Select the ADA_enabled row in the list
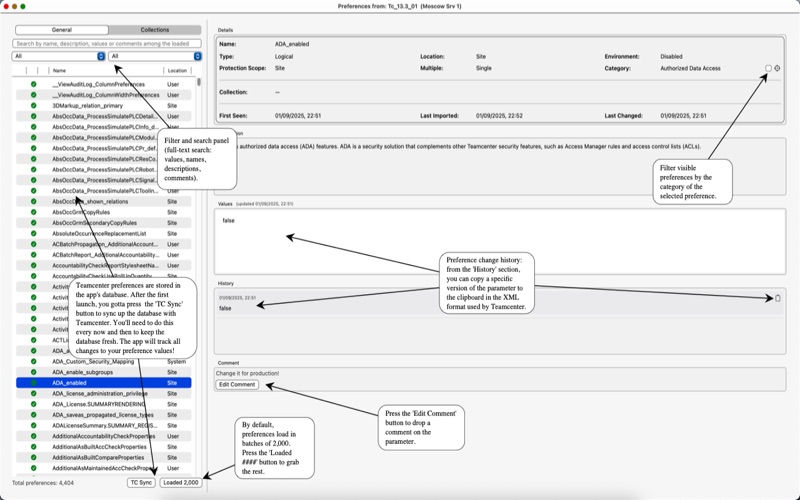 (x=104, y=383)
